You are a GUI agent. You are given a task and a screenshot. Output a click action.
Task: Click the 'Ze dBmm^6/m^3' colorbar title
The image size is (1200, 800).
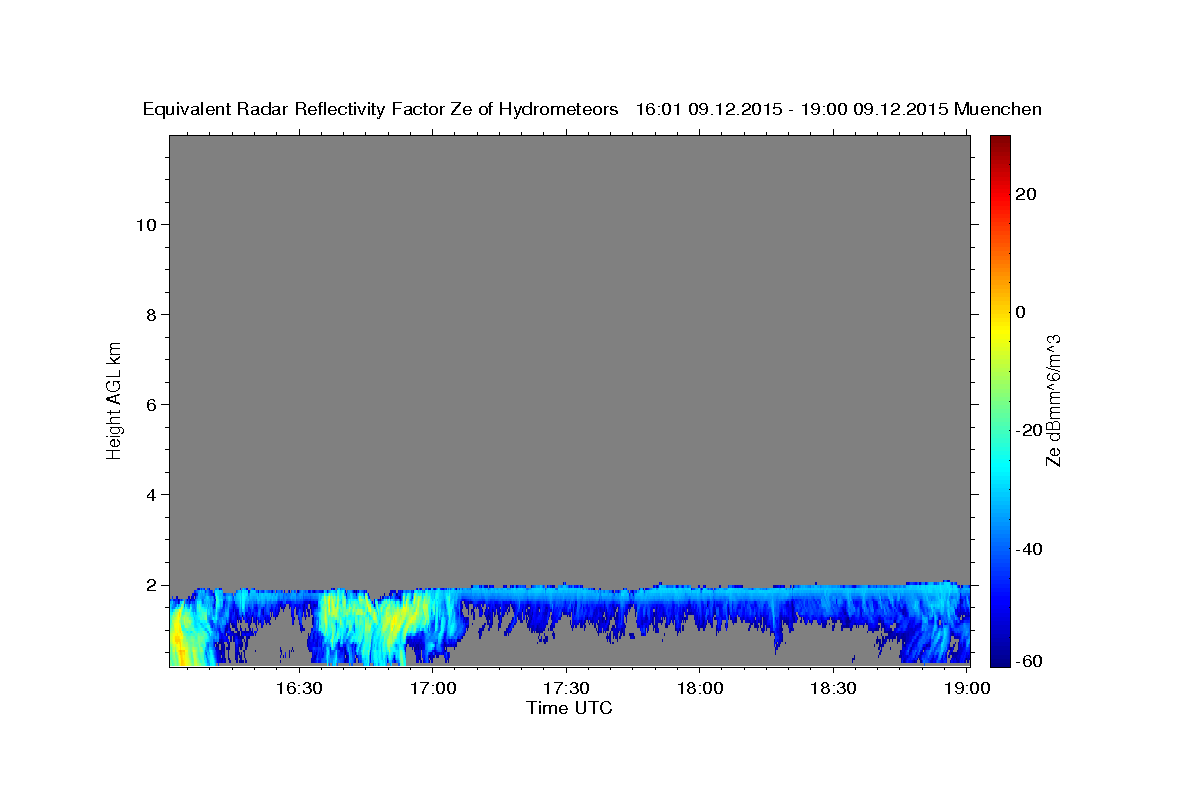[1053, 400]
